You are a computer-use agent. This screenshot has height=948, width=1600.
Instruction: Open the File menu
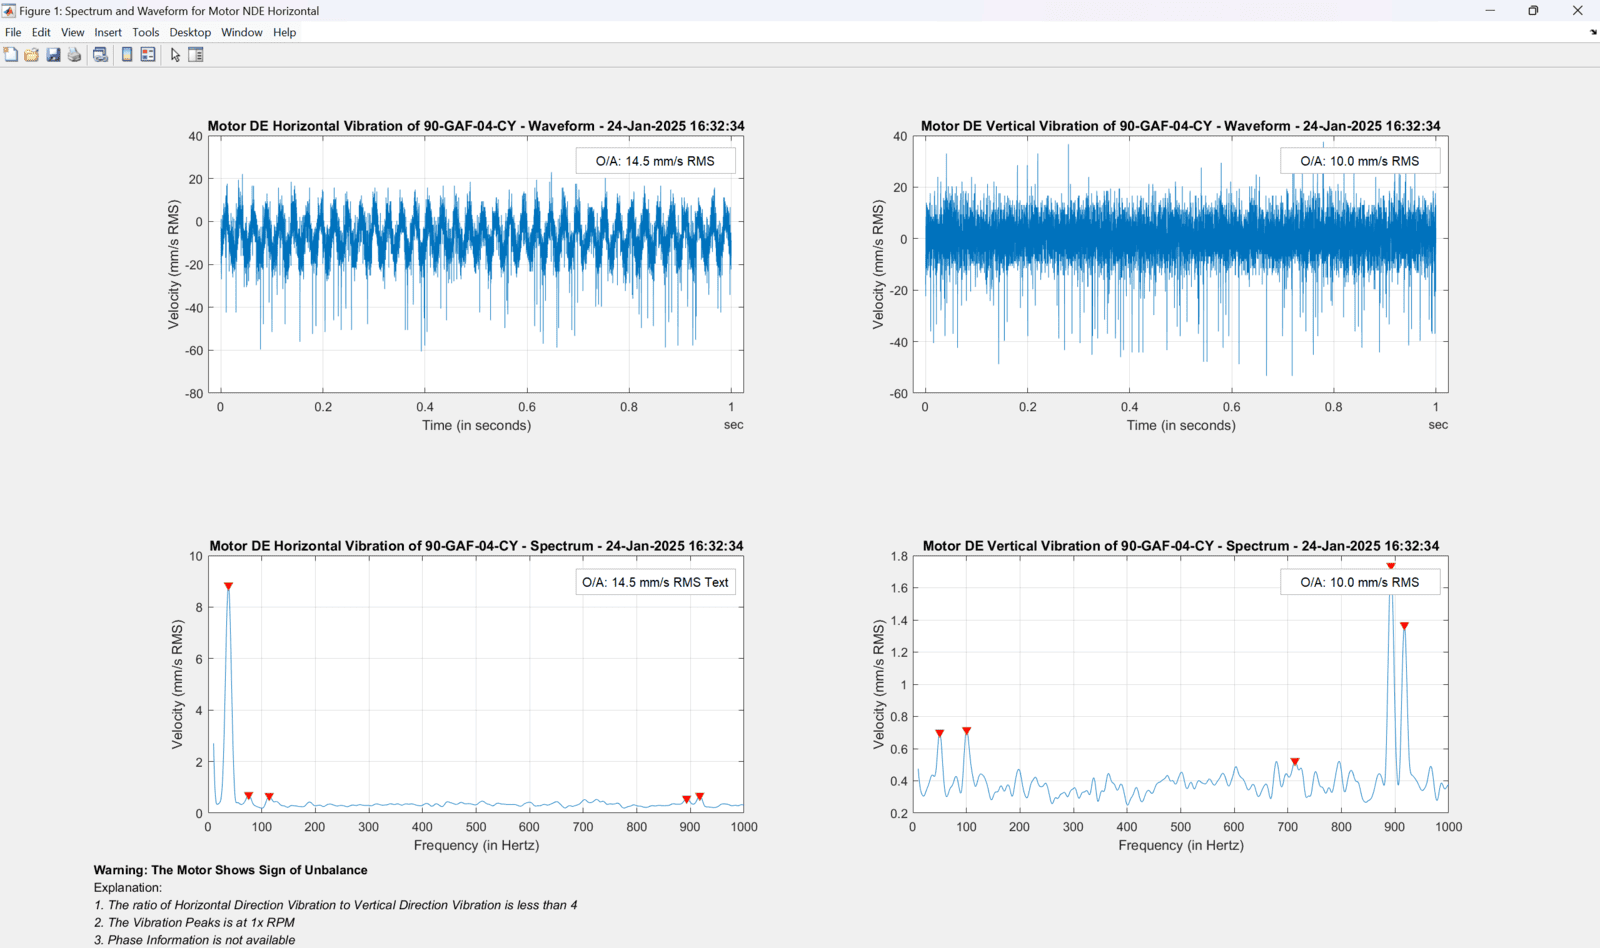coord(13,32)
